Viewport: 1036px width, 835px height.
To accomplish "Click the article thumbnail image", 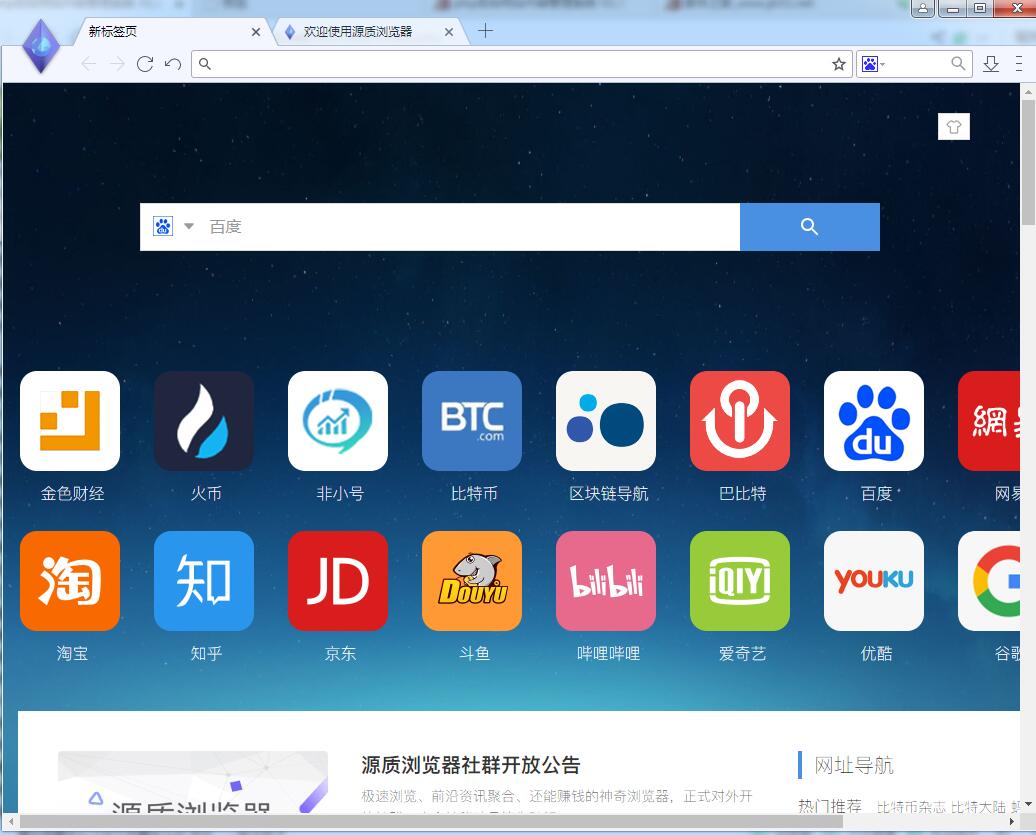I will point(193,782).
